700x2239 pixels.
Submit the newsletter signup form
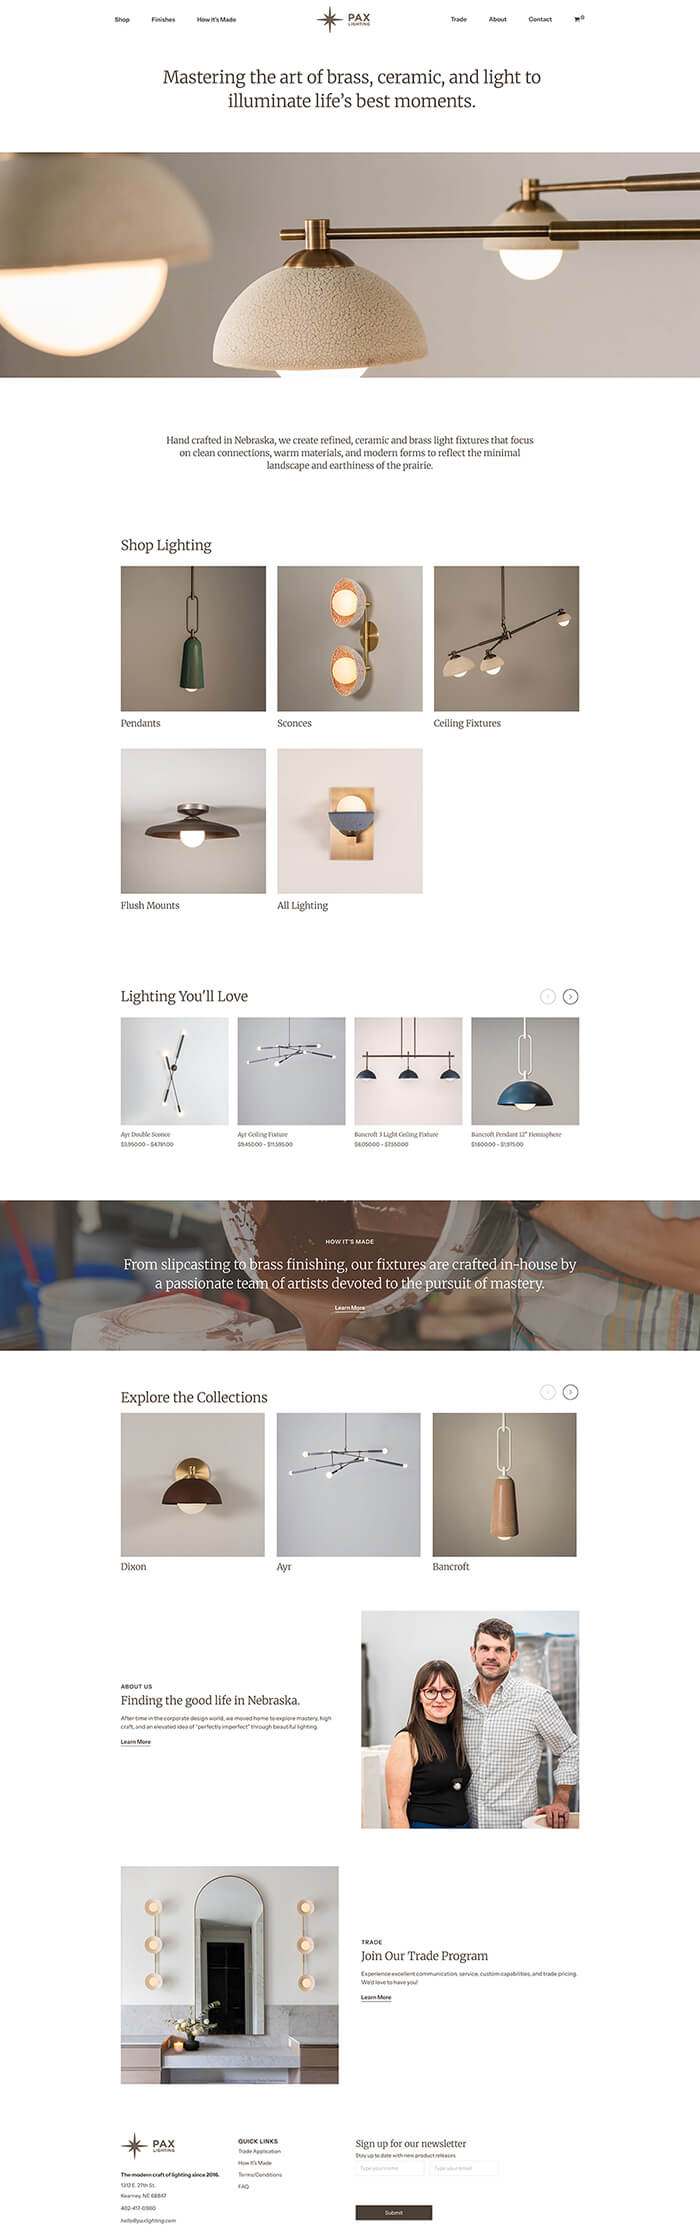click(x=394, y=2212)
